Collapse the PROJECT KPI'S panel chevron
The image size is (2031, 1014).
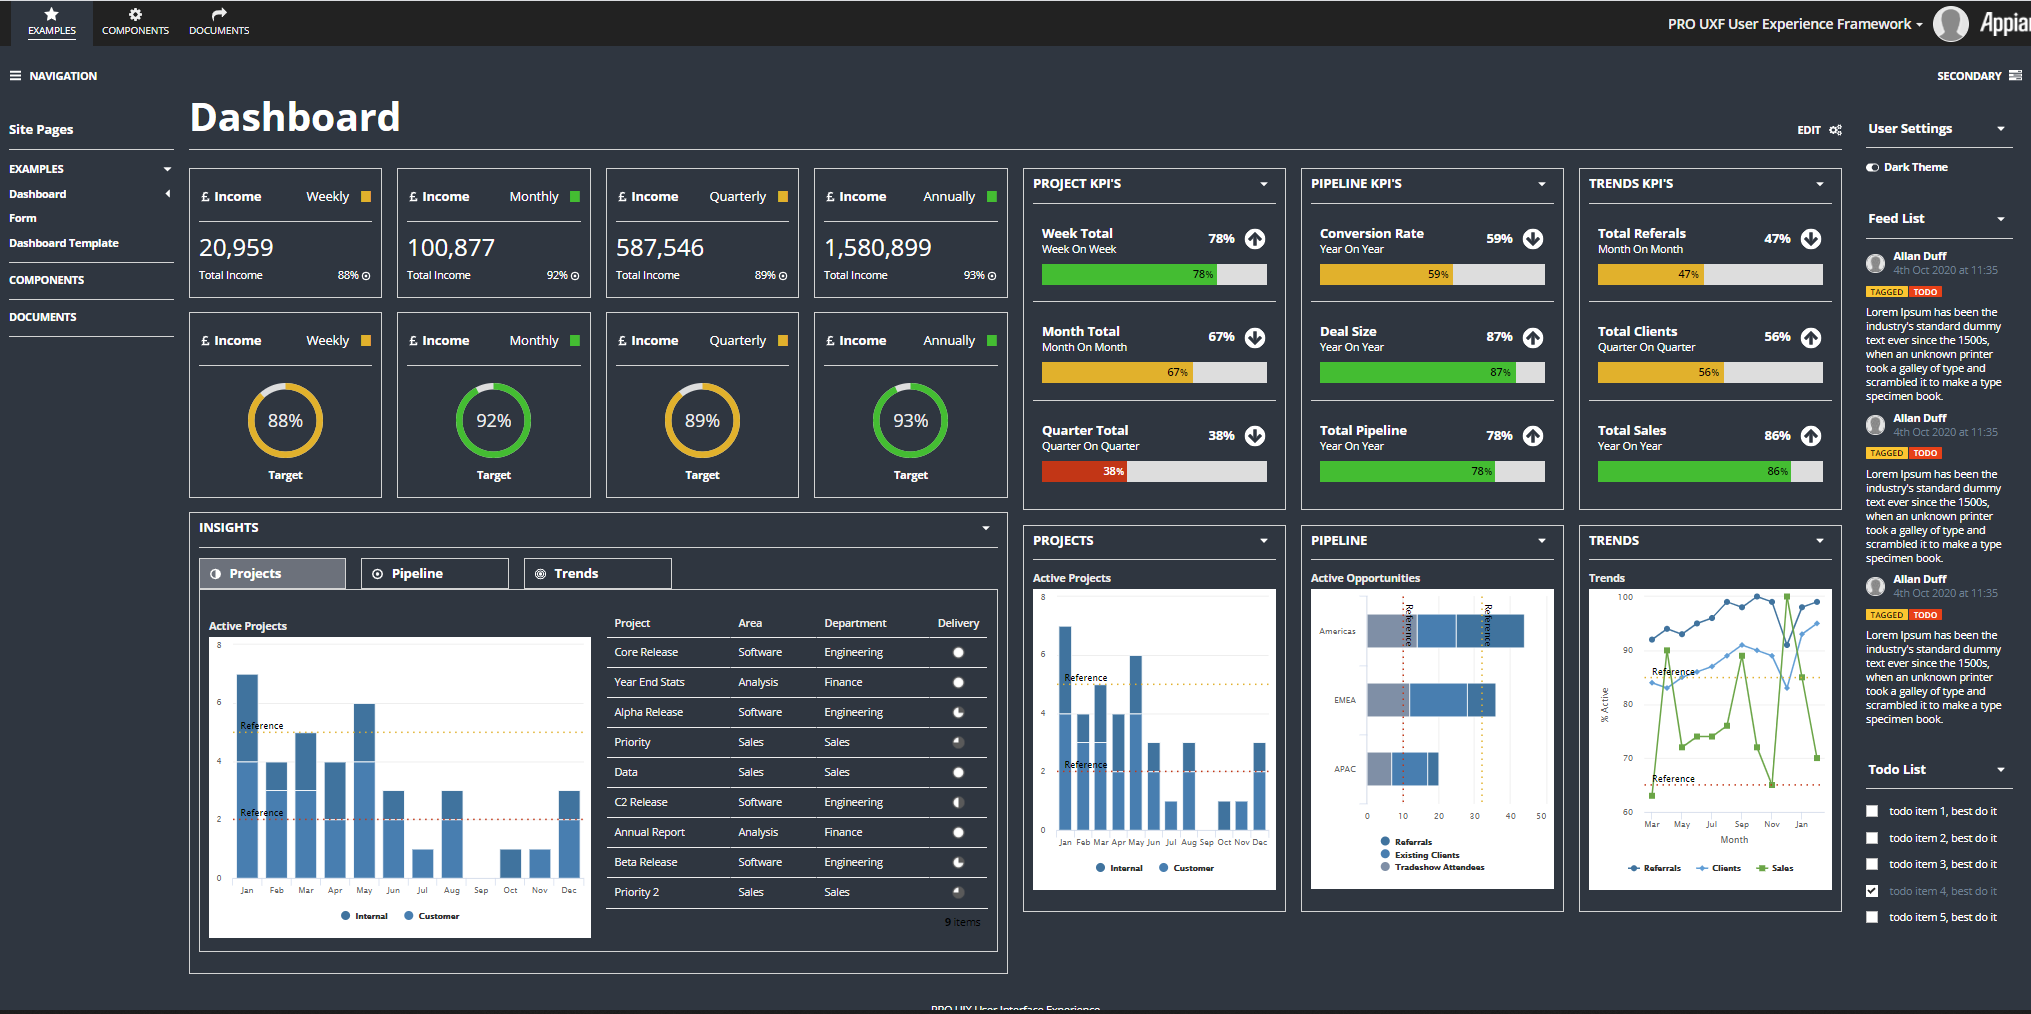[x=1264, y=184]
